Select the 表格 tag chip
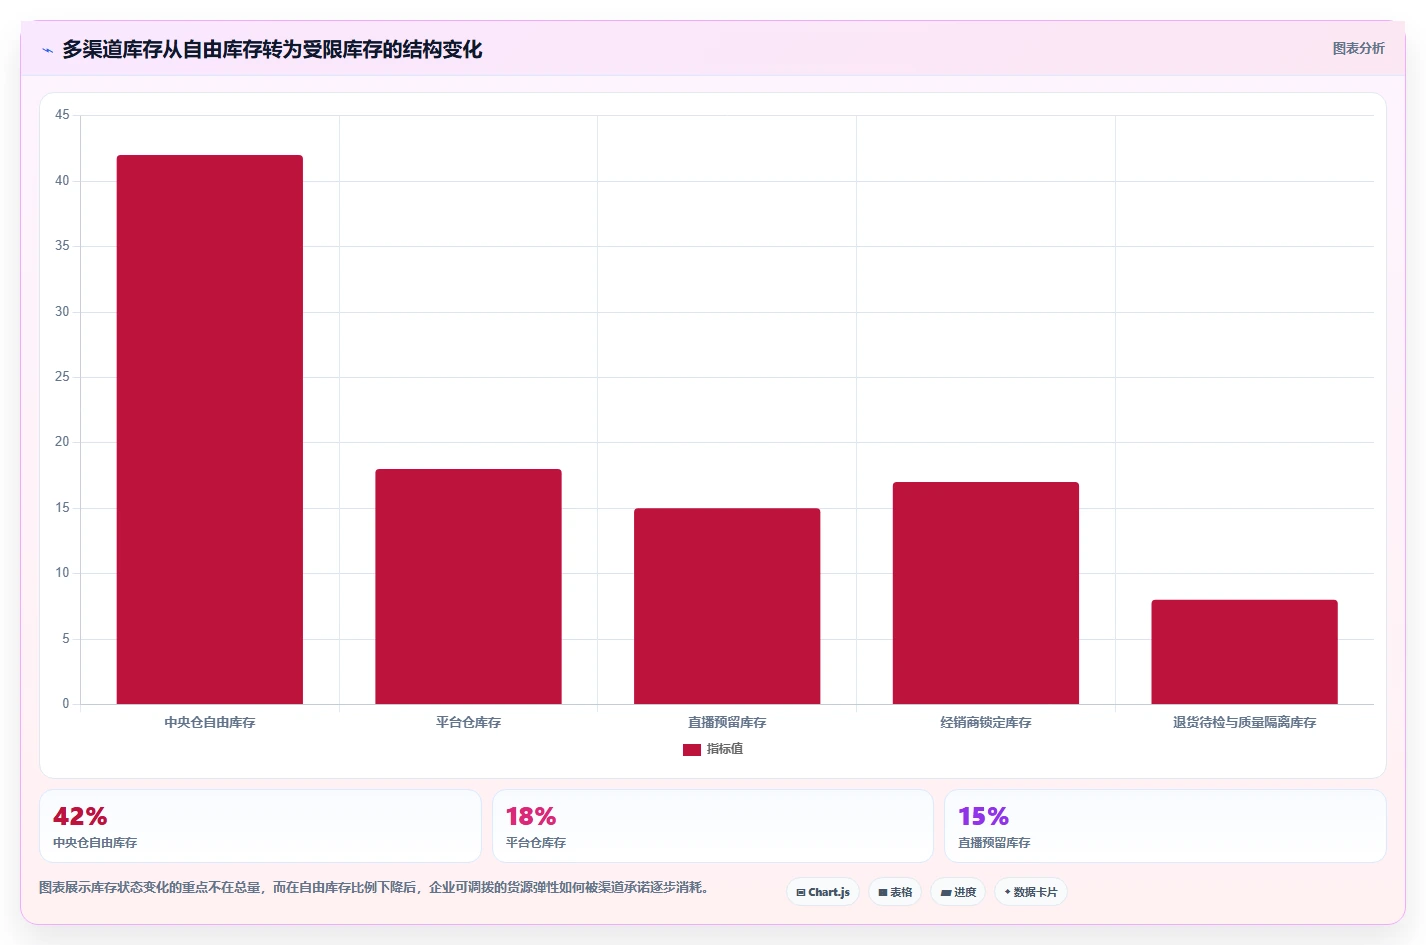This screenshot has width=1426, height=945. click(x=895, y=892)
